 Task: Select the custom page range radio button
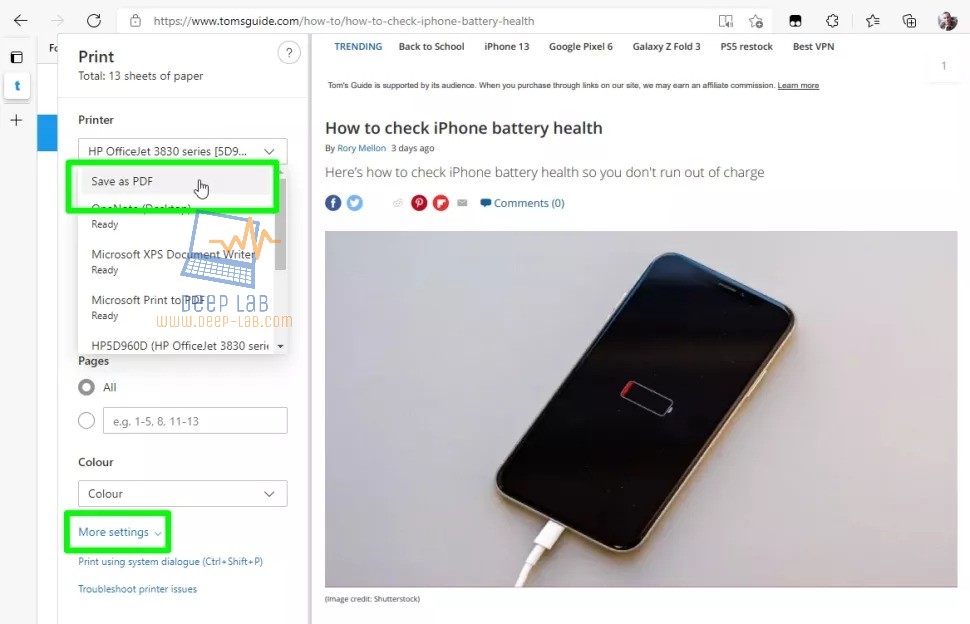click(x=87, y=421)
